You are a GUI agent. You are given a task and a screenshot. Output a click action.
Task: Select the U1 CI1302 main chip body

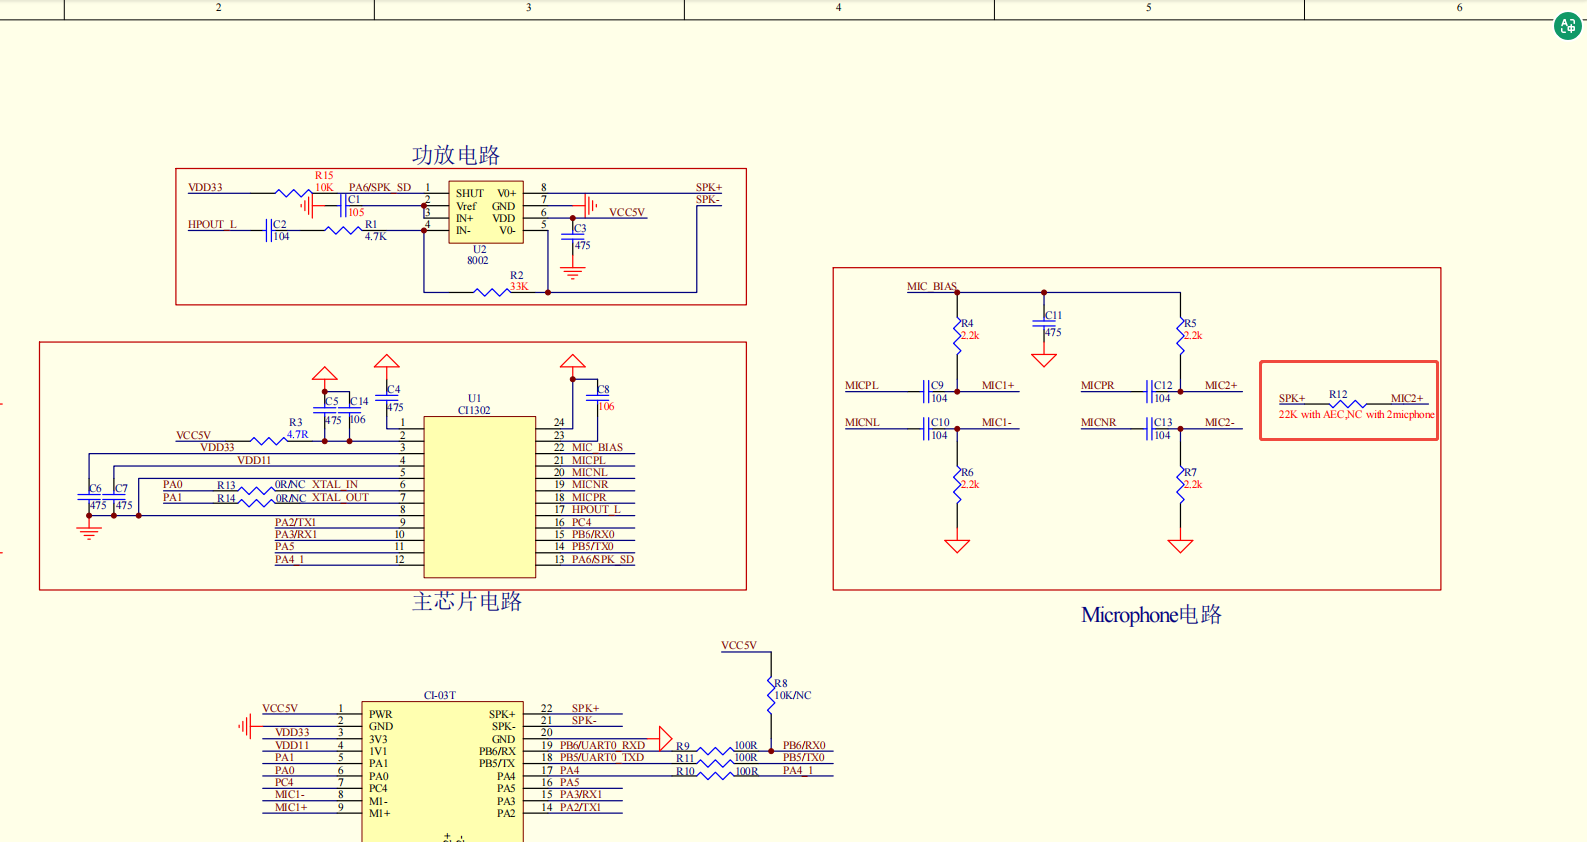coord(479,497)
